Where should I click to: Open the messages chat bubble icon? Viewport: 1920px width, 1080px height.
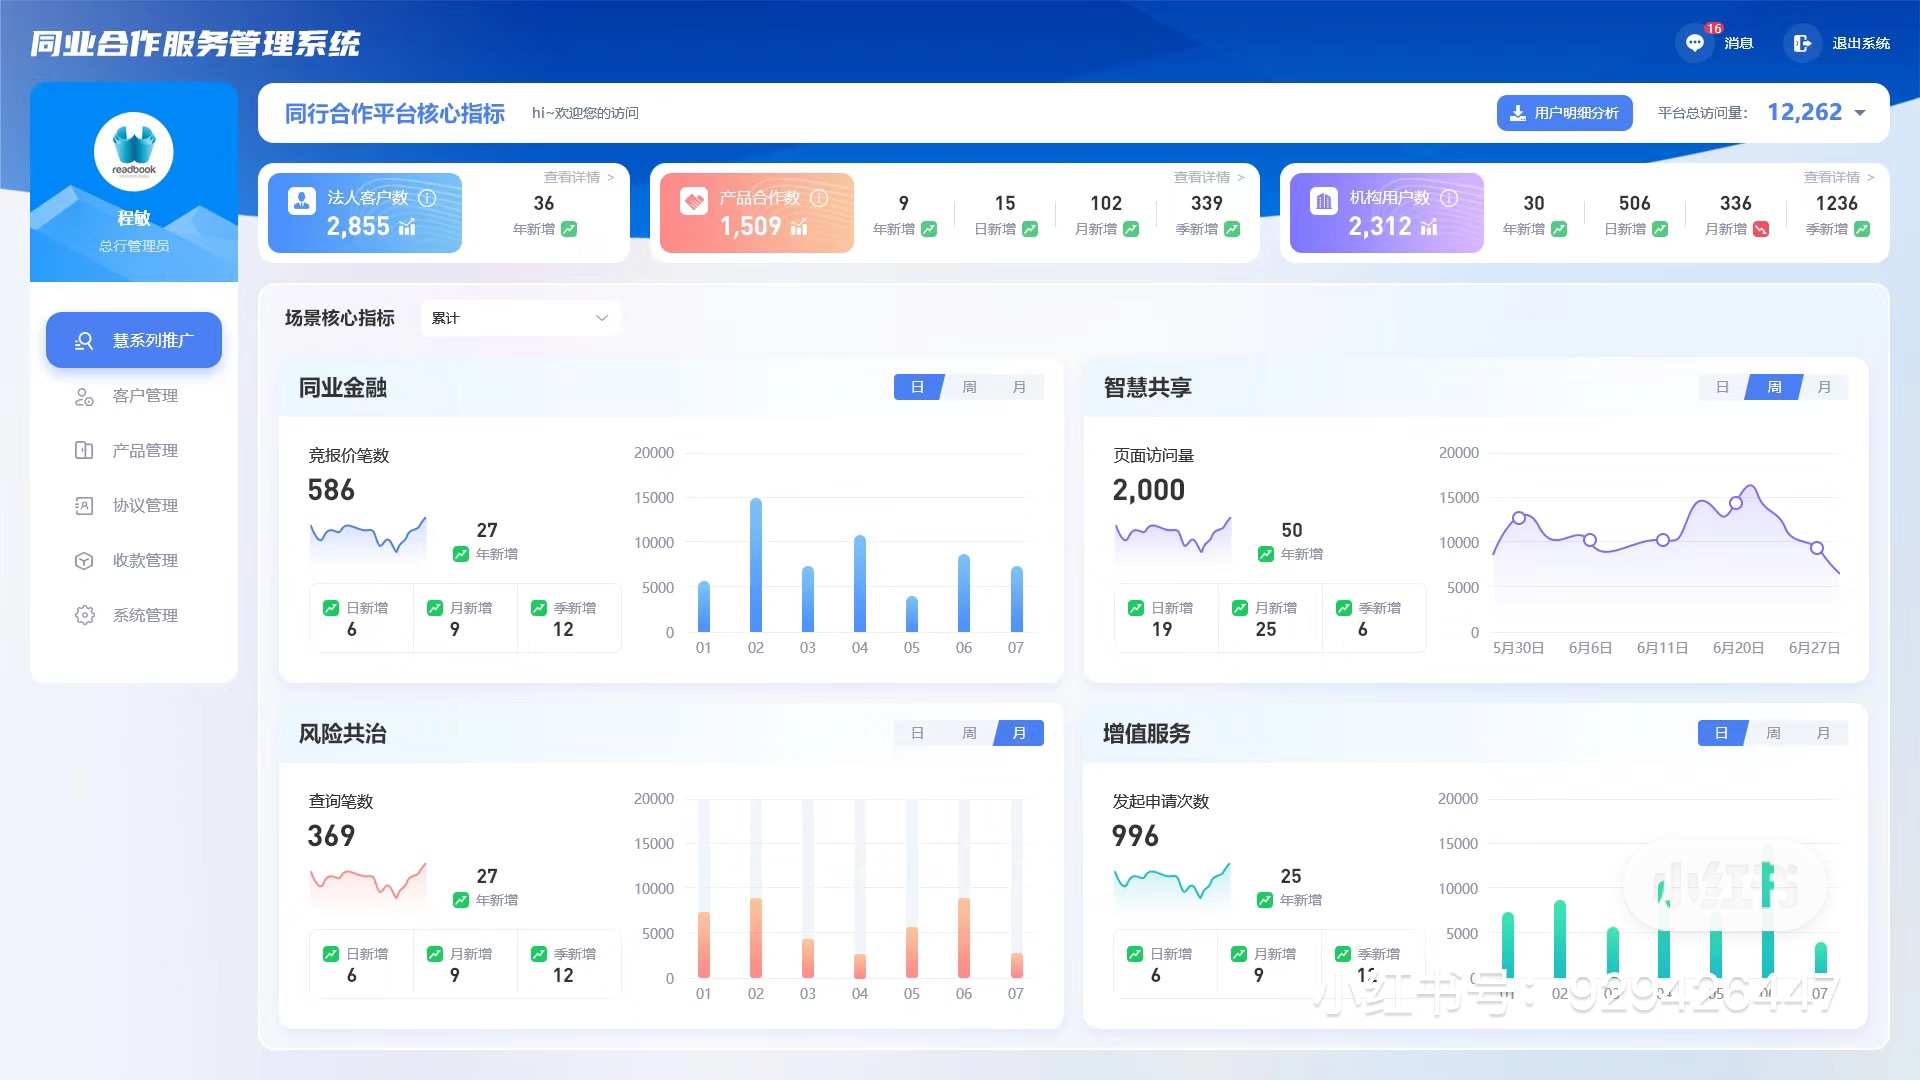[1695, 43]
